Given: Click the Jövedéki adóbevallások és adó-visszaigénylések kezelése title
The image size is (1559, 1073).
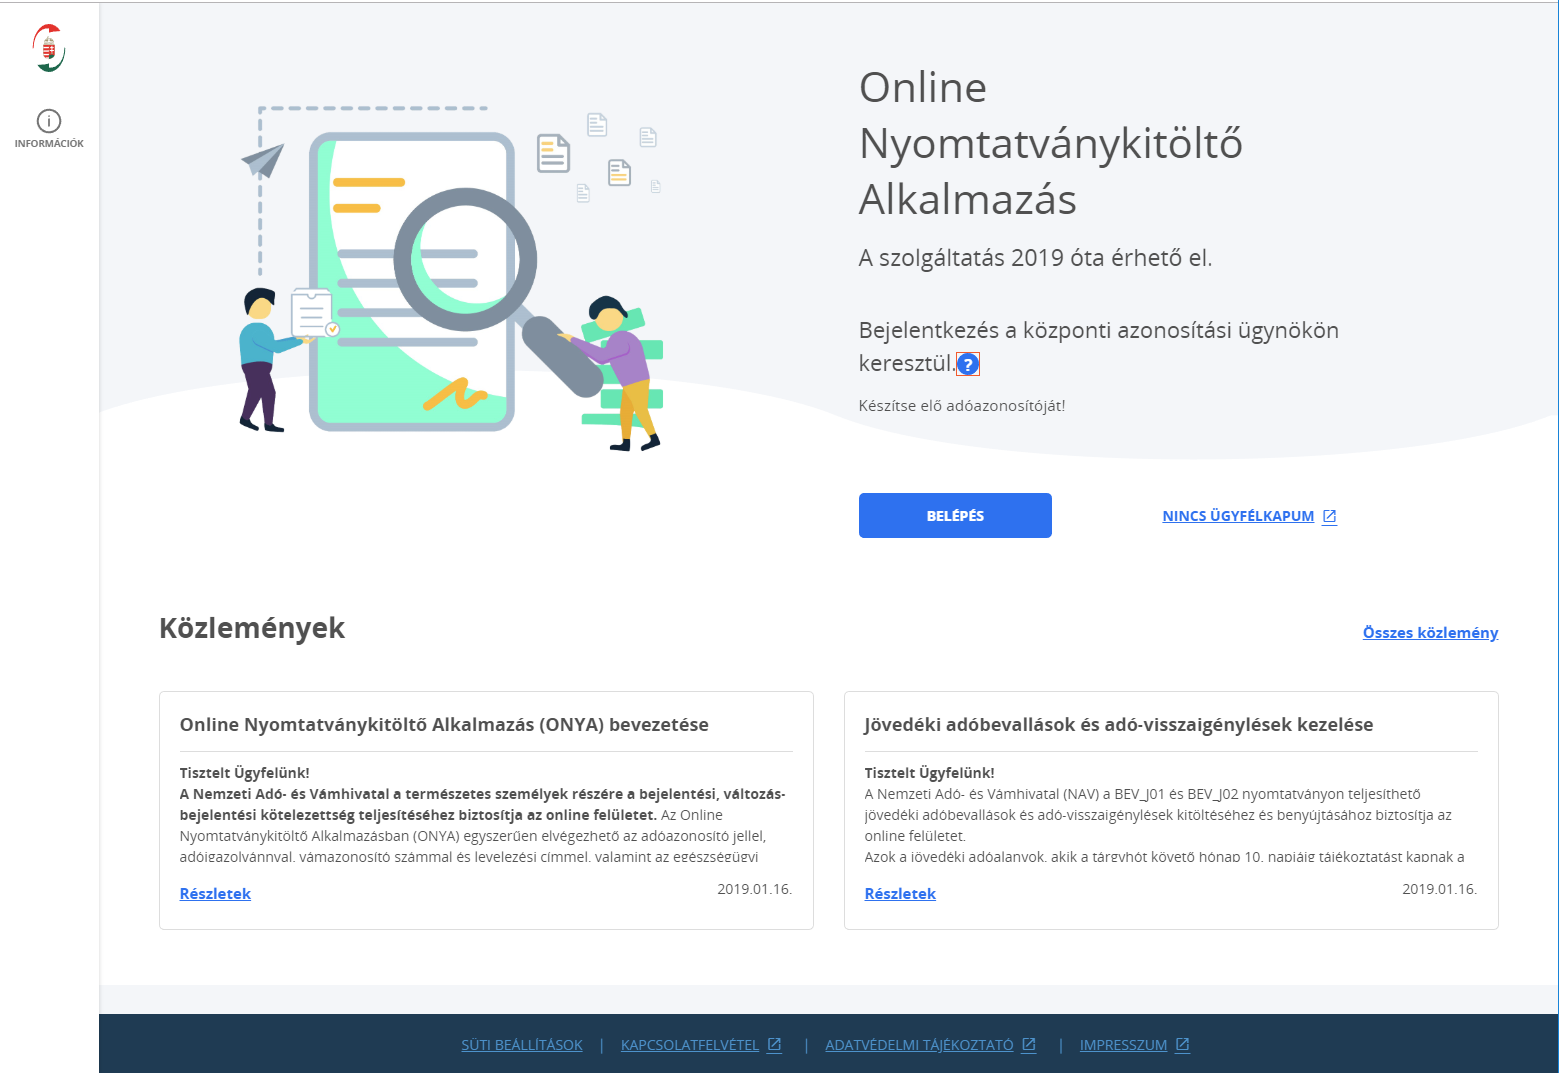Looking at the screenshot, I should pos(1119,725).
